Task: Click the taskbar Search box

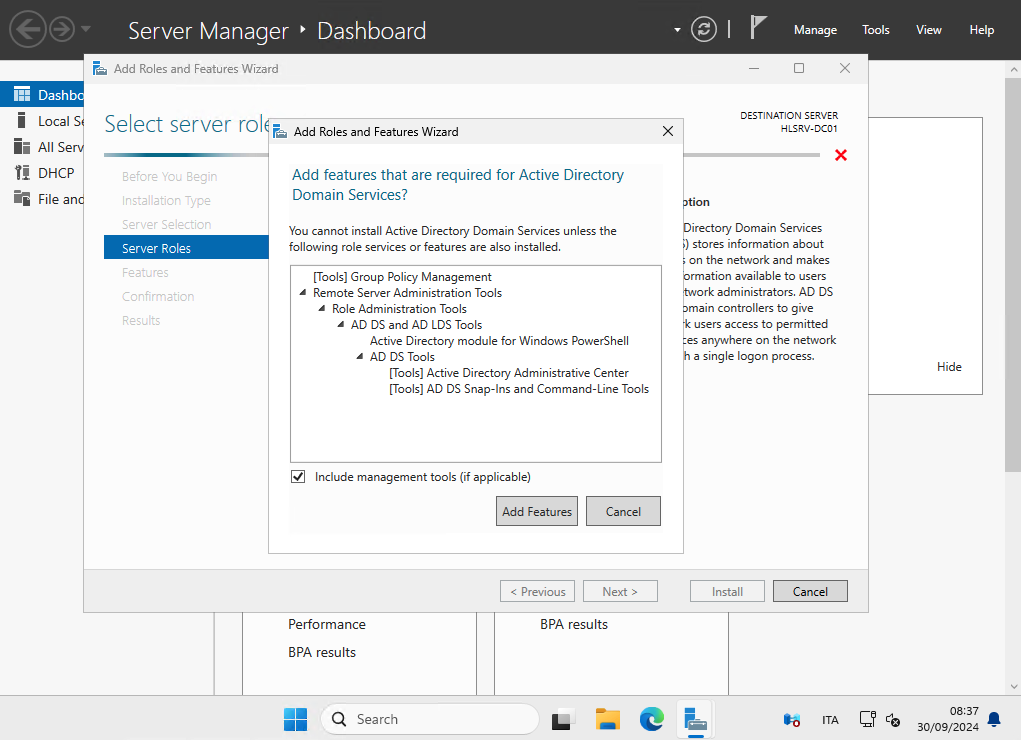Action: click(430, 719)
